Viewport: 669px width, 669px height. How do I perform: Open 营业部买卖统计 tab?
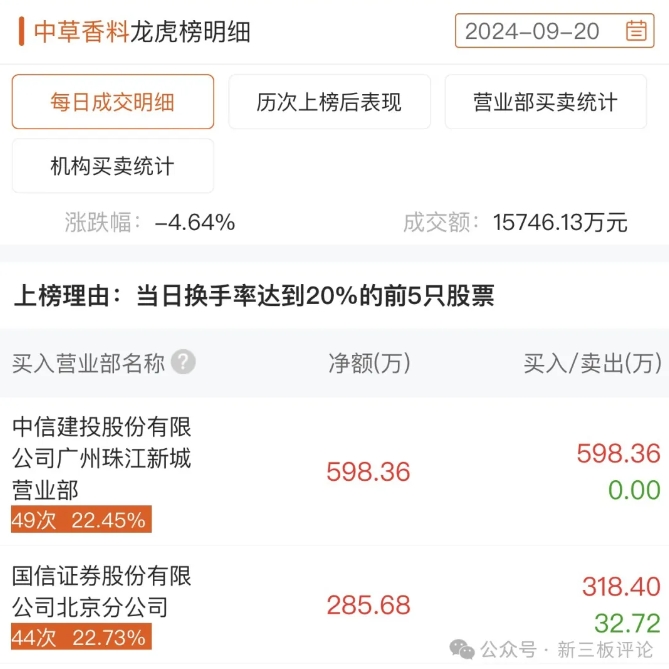coord(546,102)
